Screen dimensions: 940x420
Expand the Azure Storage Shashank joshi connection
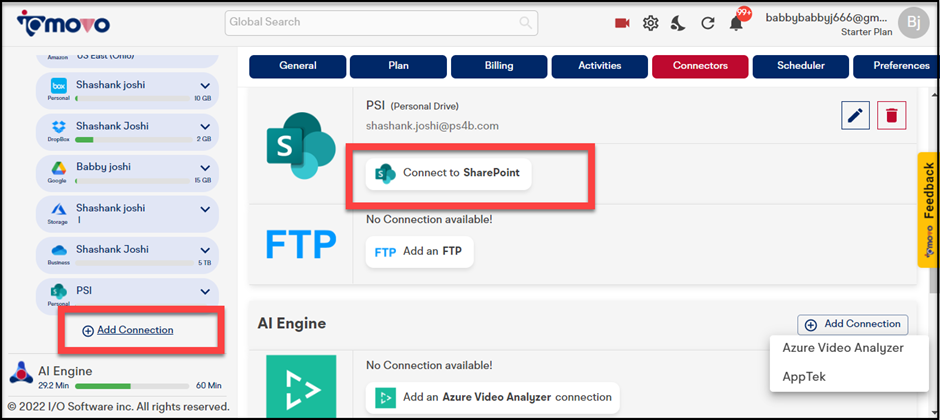[x=205, y=209]
